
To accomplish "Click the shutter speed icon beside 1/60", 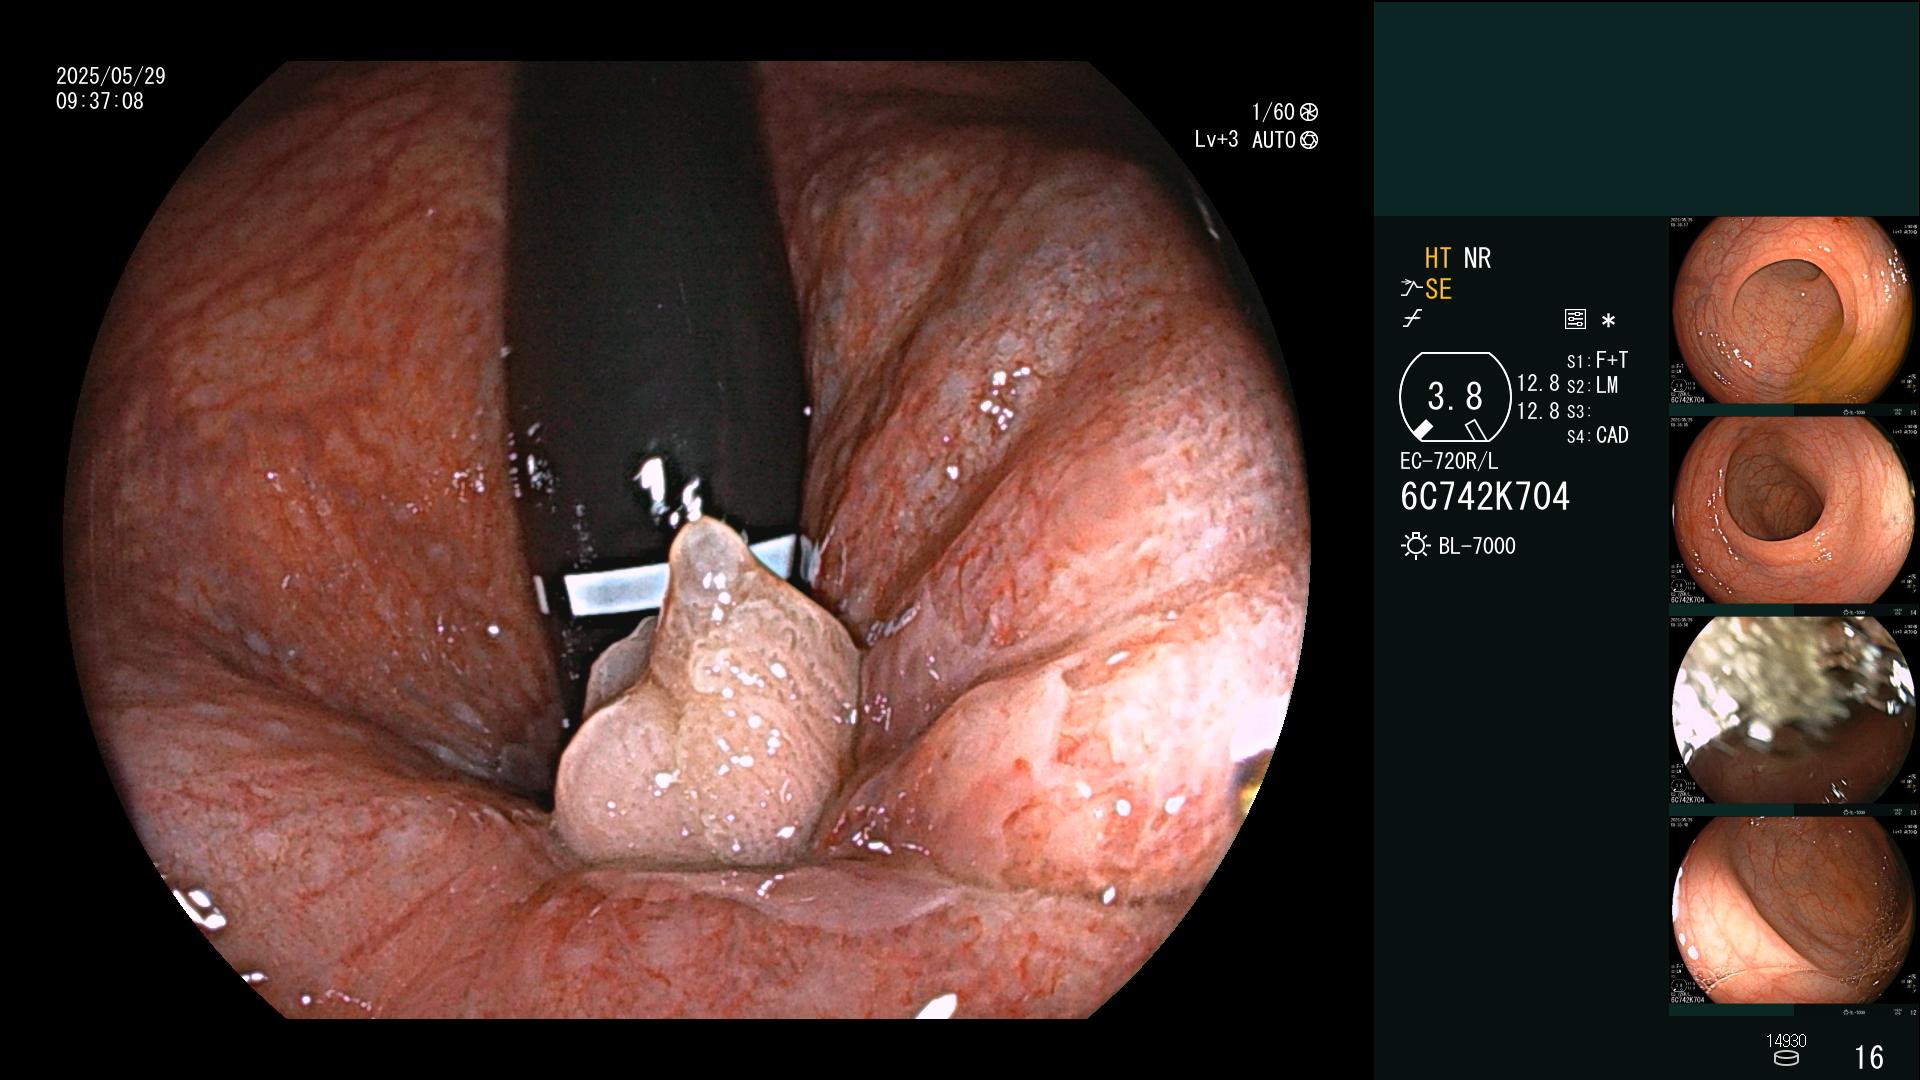I will point(1308,112).
